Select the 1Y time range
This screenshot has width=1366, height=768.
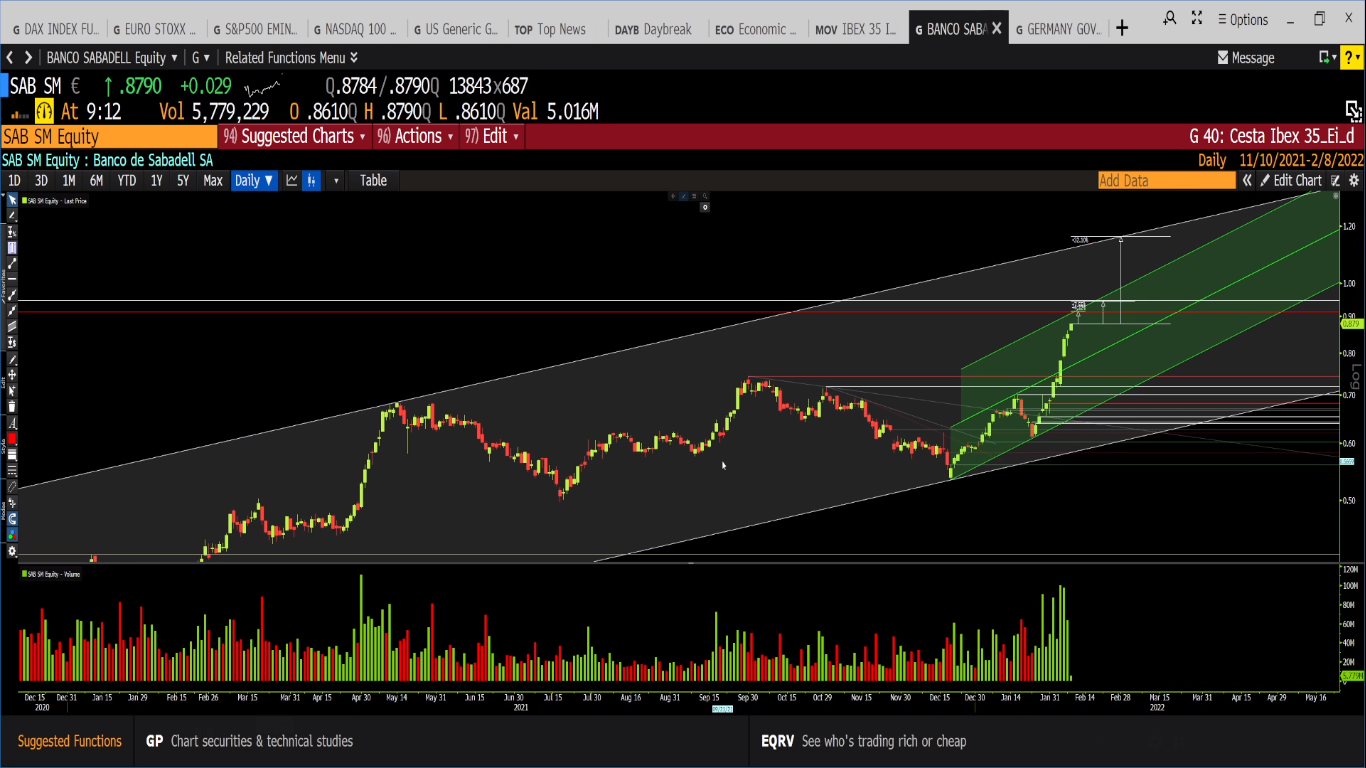point(156,181)
